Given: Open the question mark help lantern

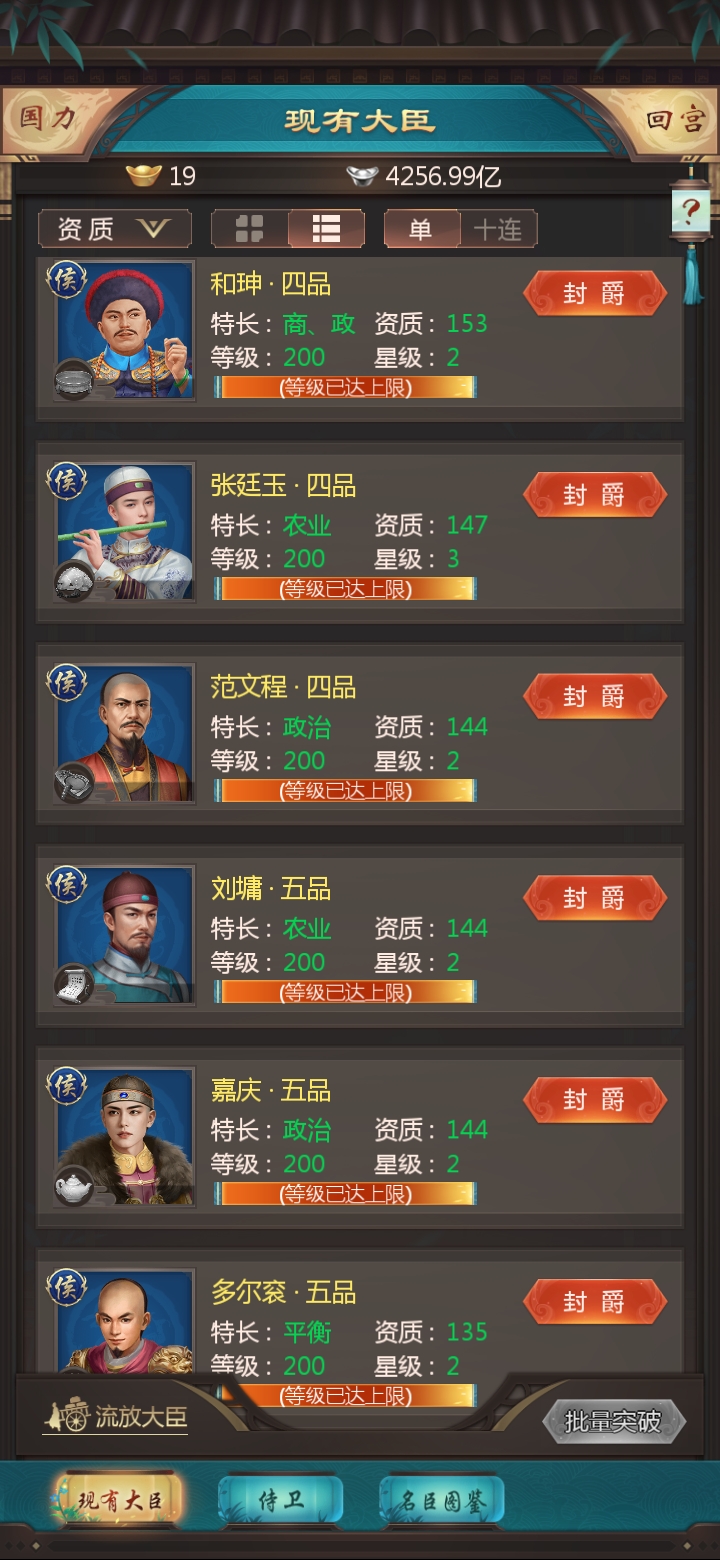Looking at the screenshot, I should pos(691,211).
